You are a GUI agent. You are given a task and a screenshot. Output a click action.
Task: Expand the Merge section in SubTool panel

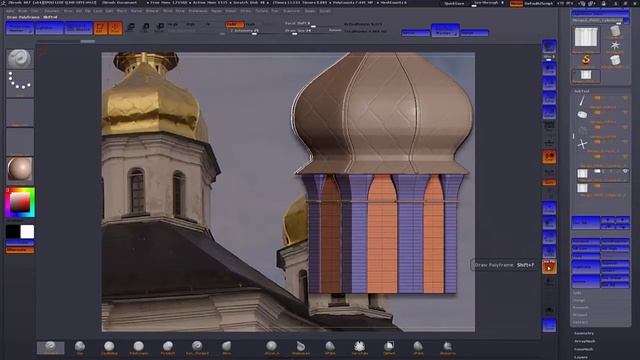click(x=579, y=300)
